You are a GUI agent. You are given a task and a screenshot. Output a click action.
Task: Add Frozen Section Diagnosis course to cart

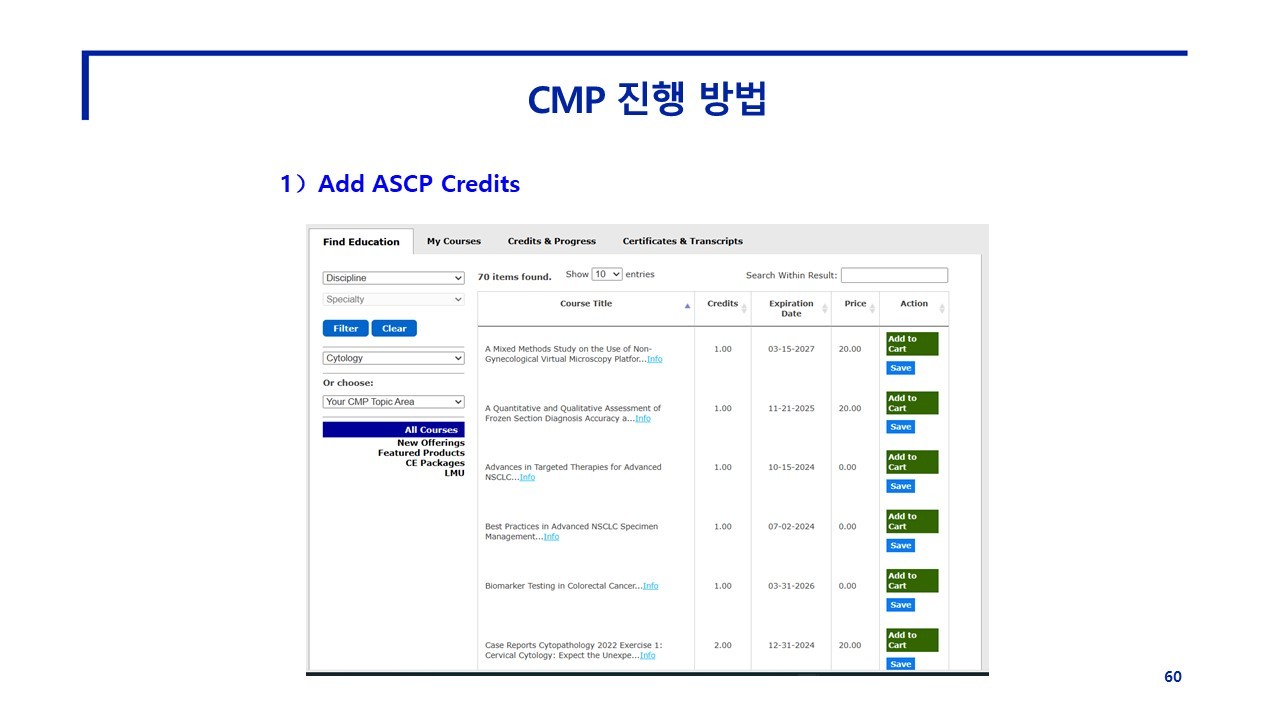coord(912,403)
